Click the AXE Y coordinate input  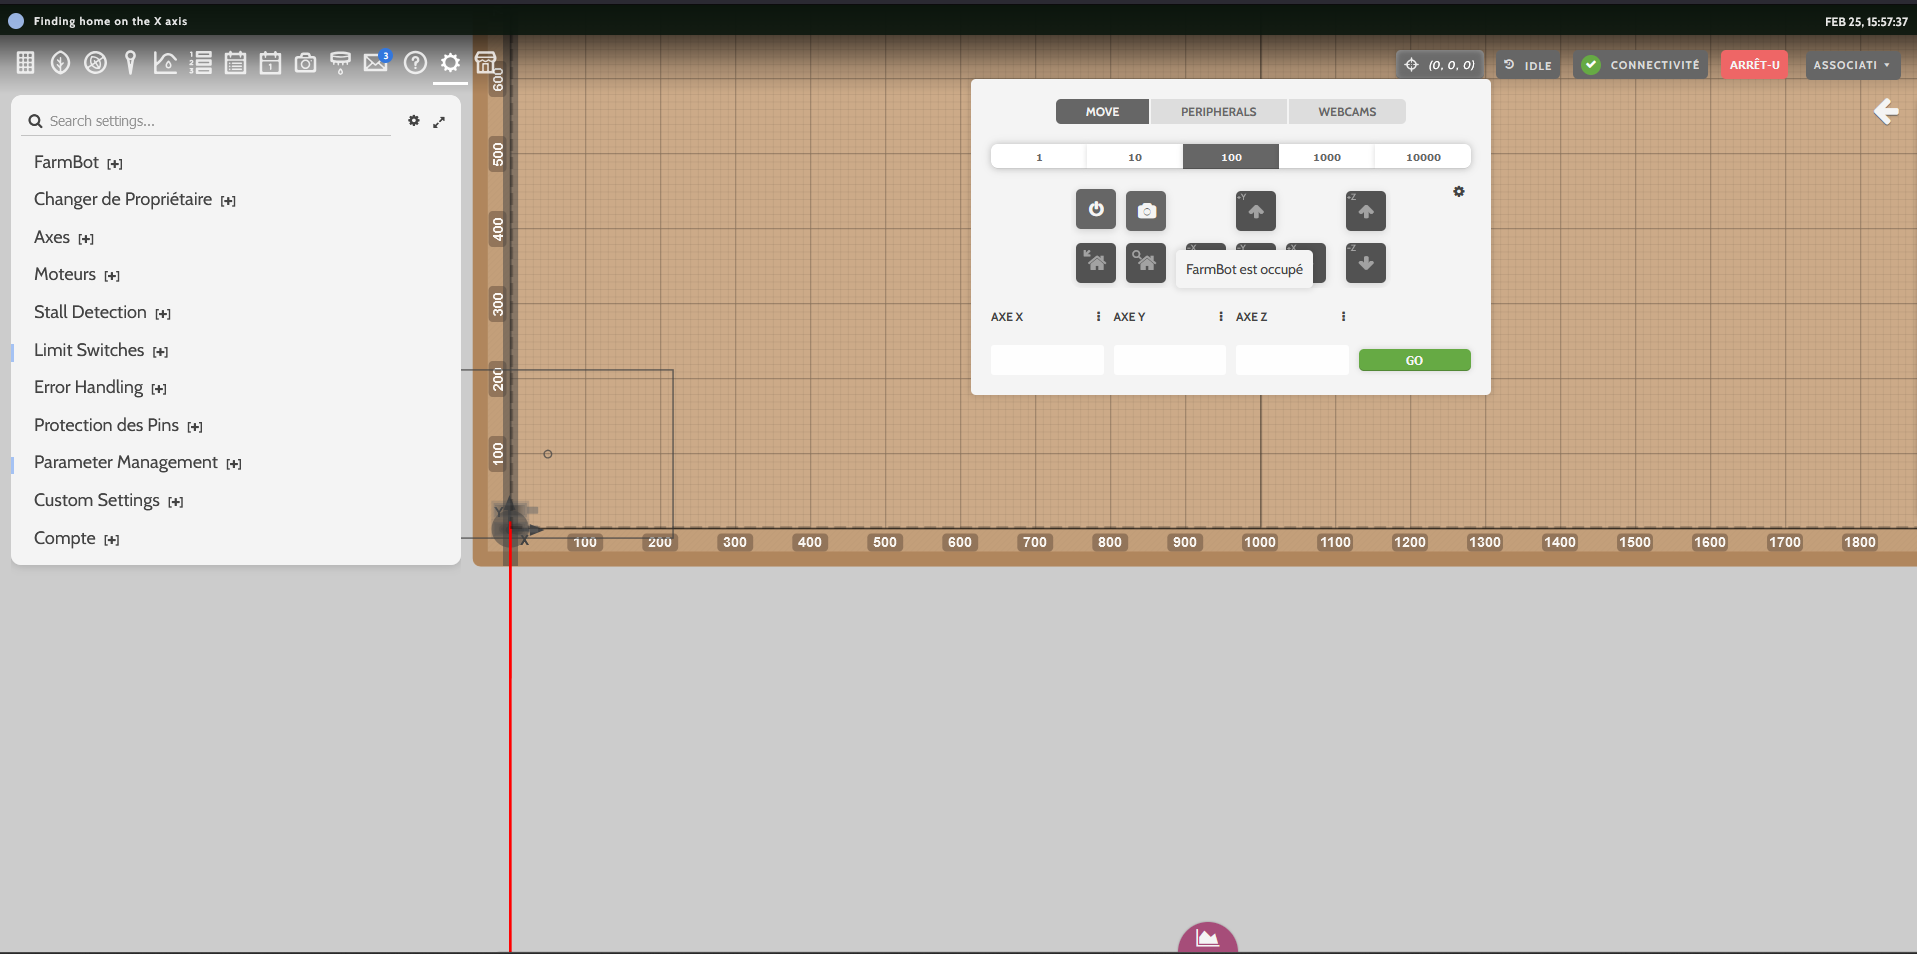click(1169, 360)
